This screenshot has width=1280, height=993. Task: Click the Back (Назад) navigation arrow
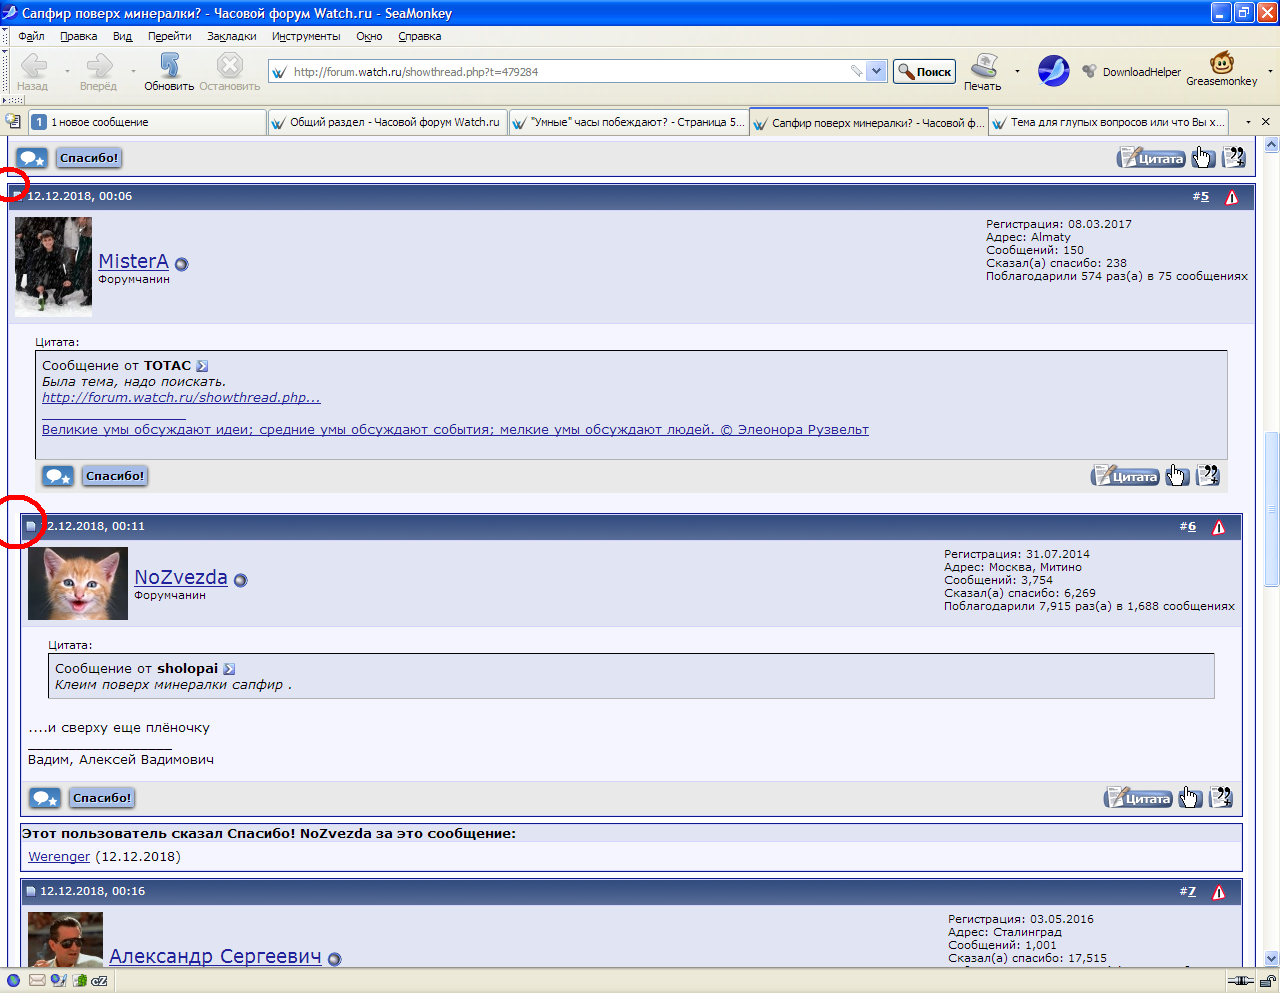33,67
